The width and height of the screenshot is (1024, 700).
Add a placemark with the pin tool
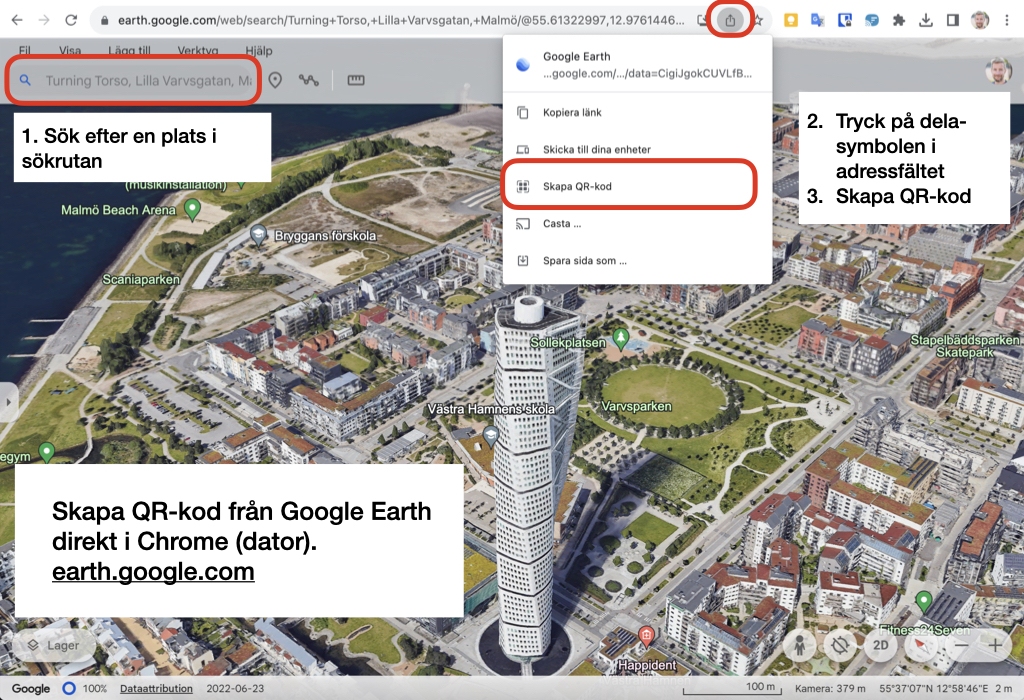276,80
